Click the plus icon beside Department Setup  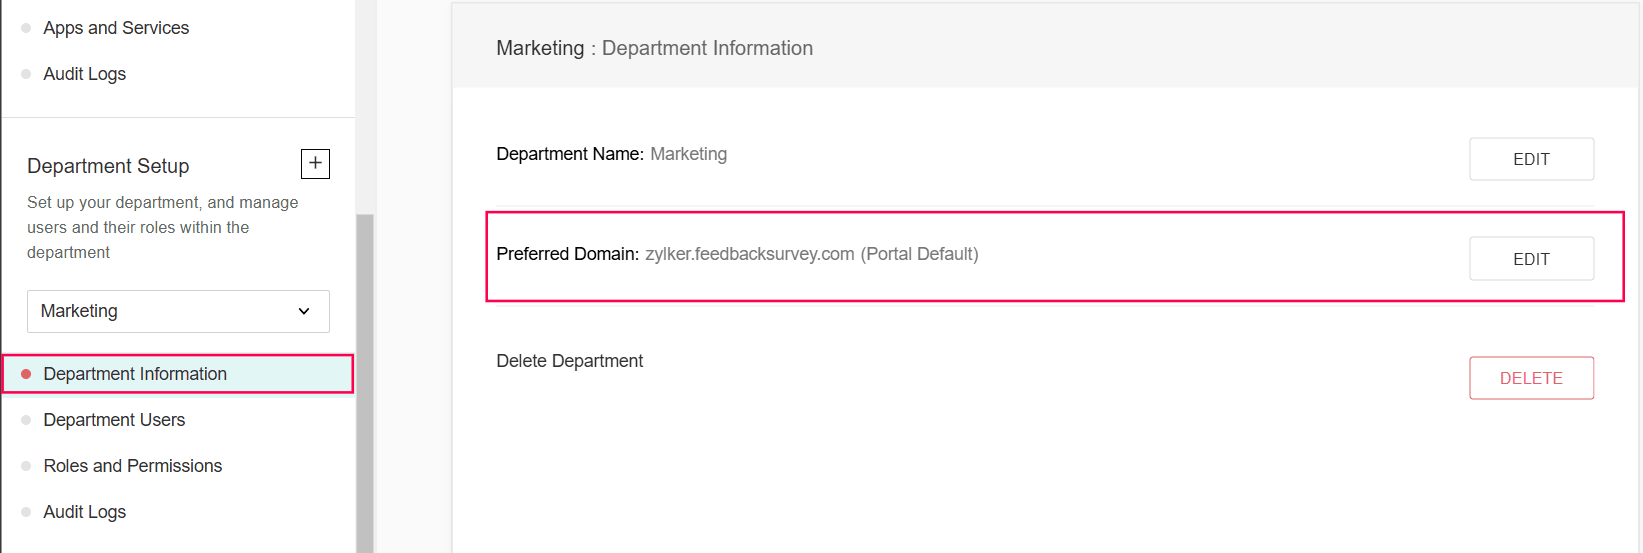315,163
